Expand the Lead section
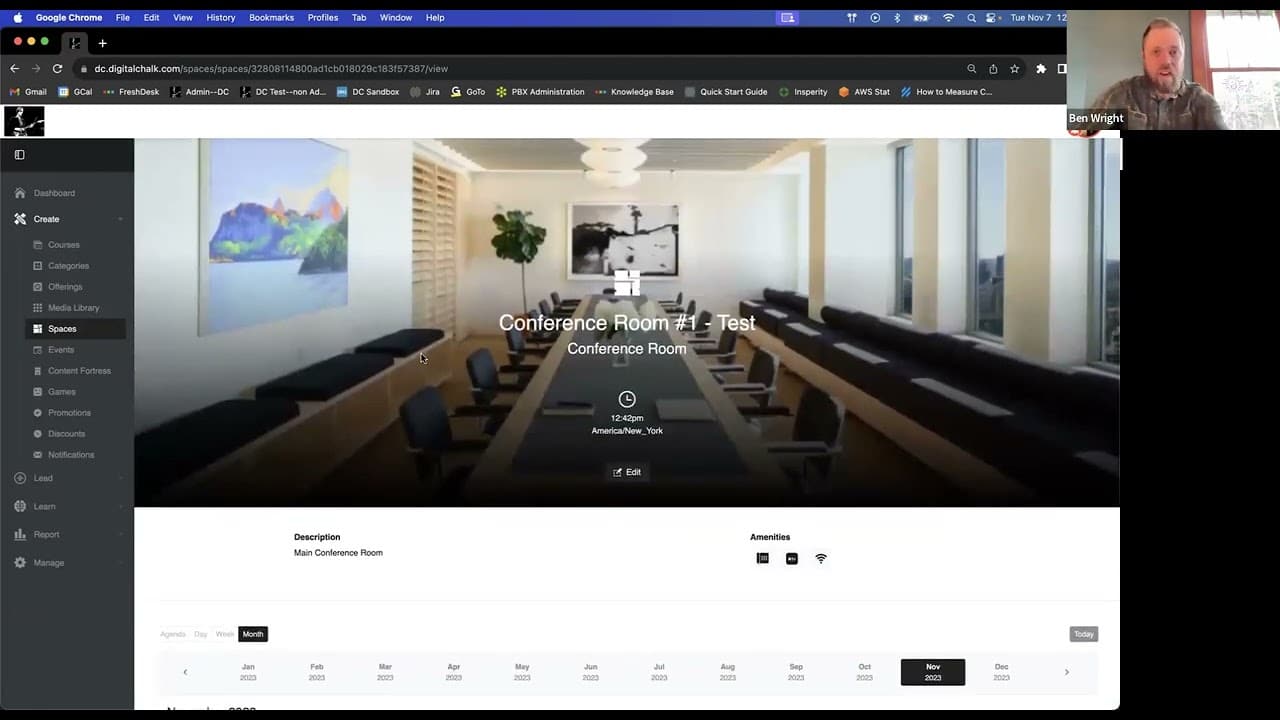The image size is (1280, 720). click(x=68, y=478)
